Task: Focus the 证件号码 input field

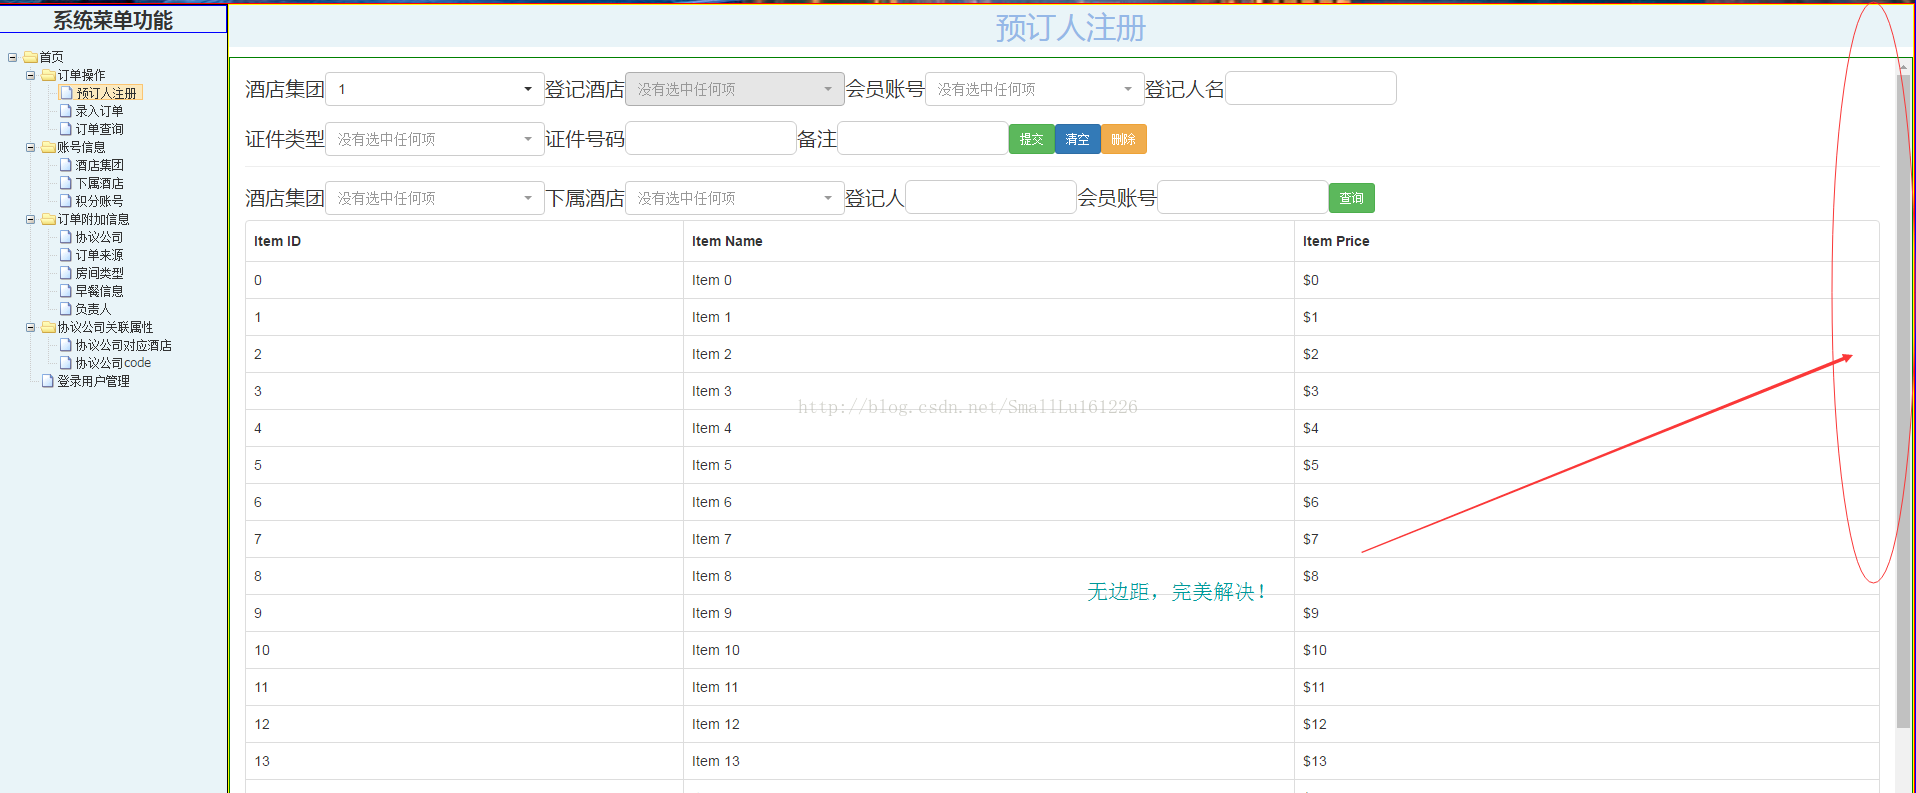Action: 711,138
